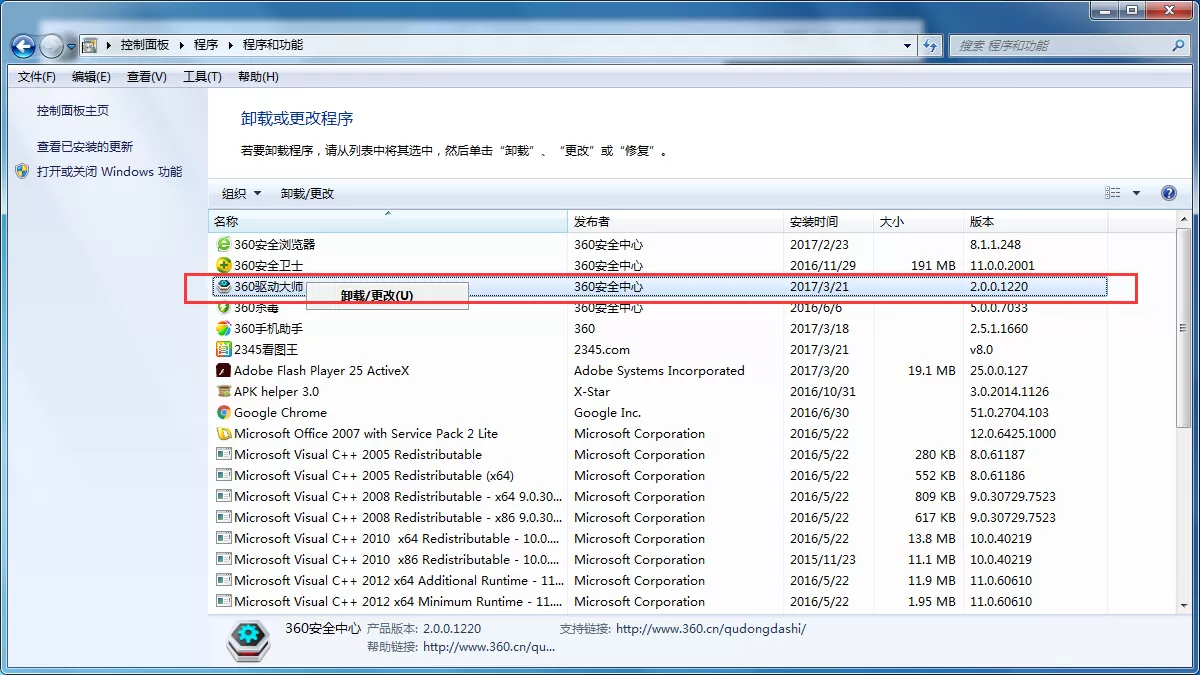Click the refresh address bar icon
Viewport: 1200px width, 675px height.
tap(931, 45)
